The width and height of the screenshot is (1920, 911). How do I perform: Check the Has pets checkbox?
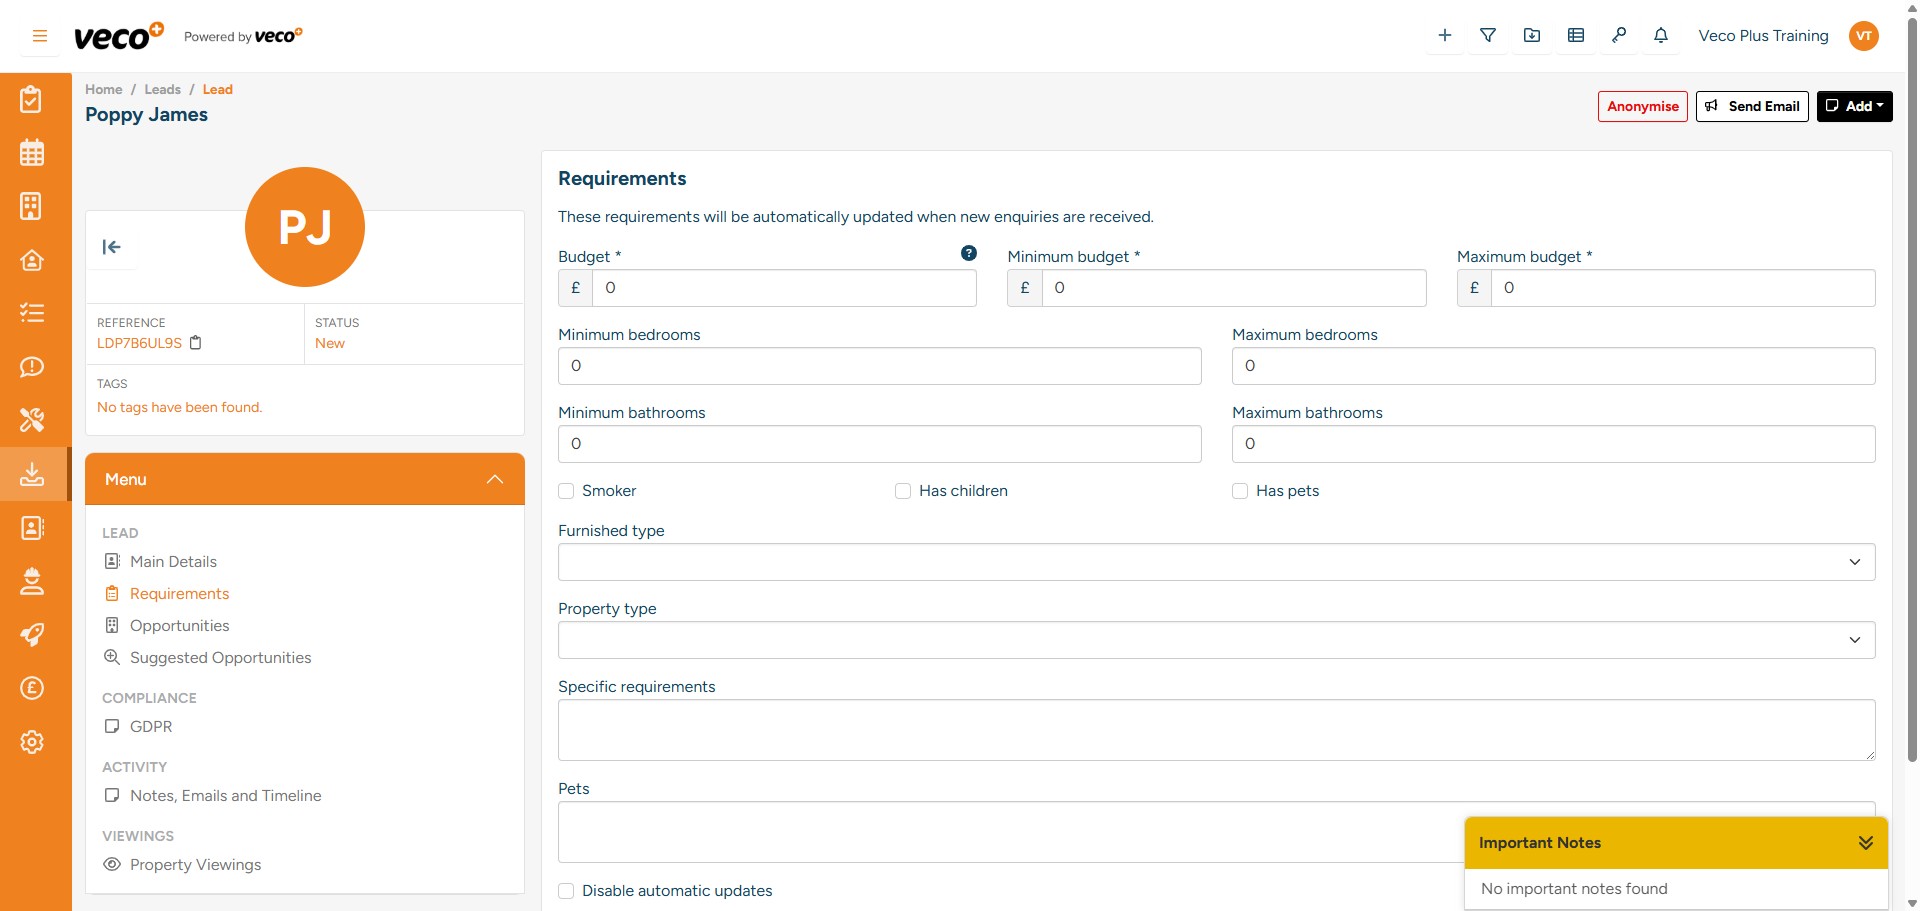tap(1240, 491)
